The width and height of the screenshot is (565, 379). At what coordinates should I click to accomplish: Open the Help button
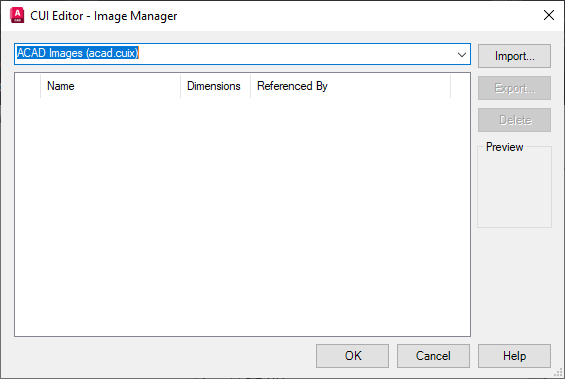click(x=514, y=356)
